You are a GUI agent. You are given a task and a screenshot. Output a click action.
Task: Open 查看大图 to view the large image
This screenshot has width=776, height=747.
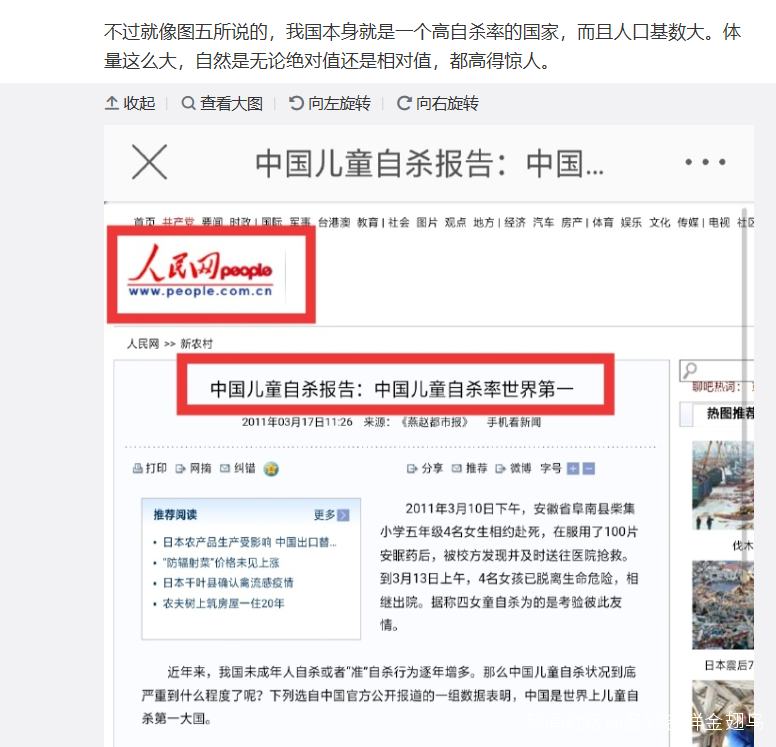click(x=222, y=103)
